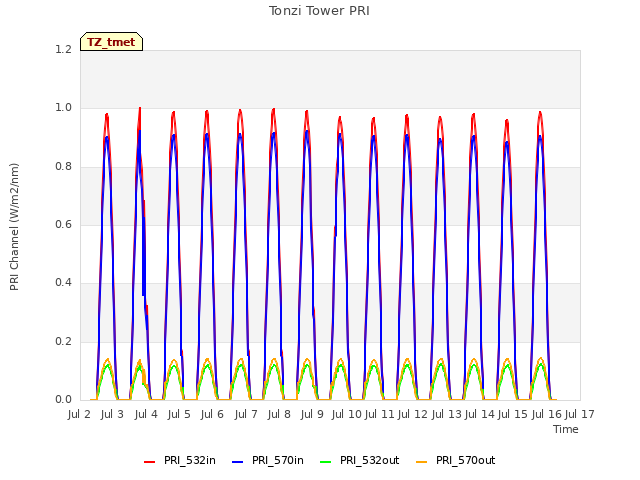Click the x-axis Time label

(566, 429)
